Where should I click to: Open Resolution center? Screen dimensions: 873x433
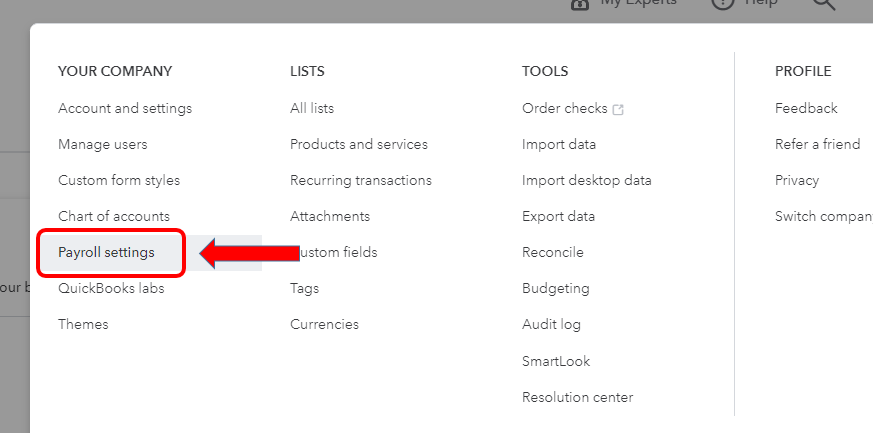pyautogui.click(x=577, y=397)
